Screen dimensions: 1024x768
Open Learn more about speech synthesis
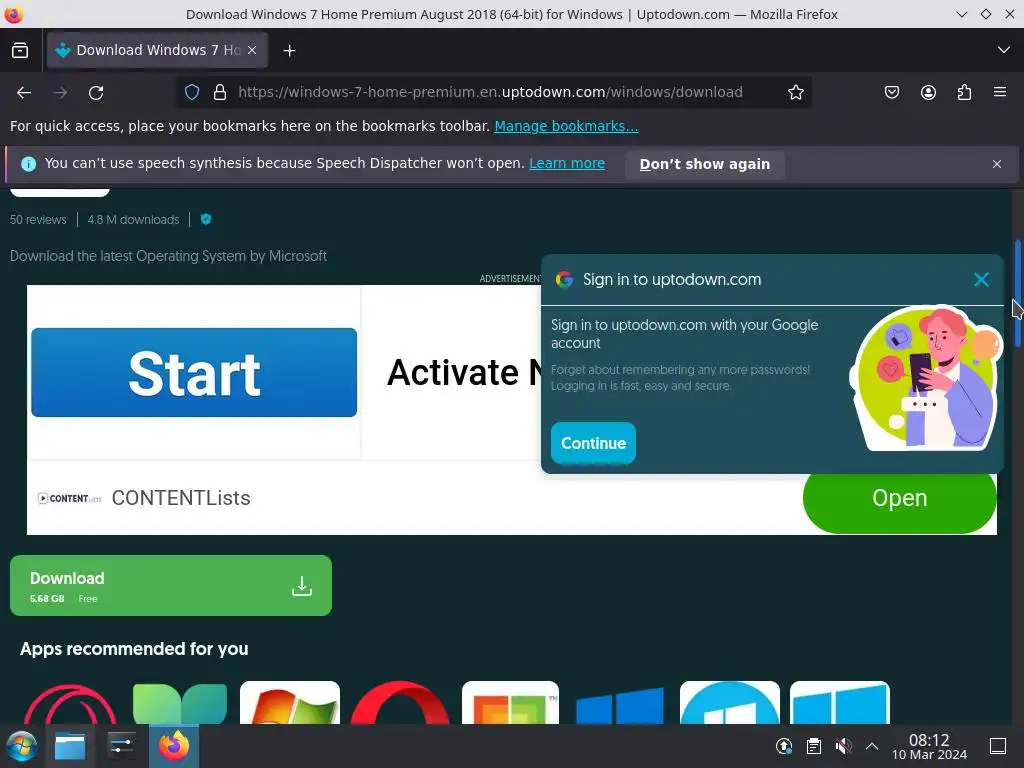tap(567, 163)
